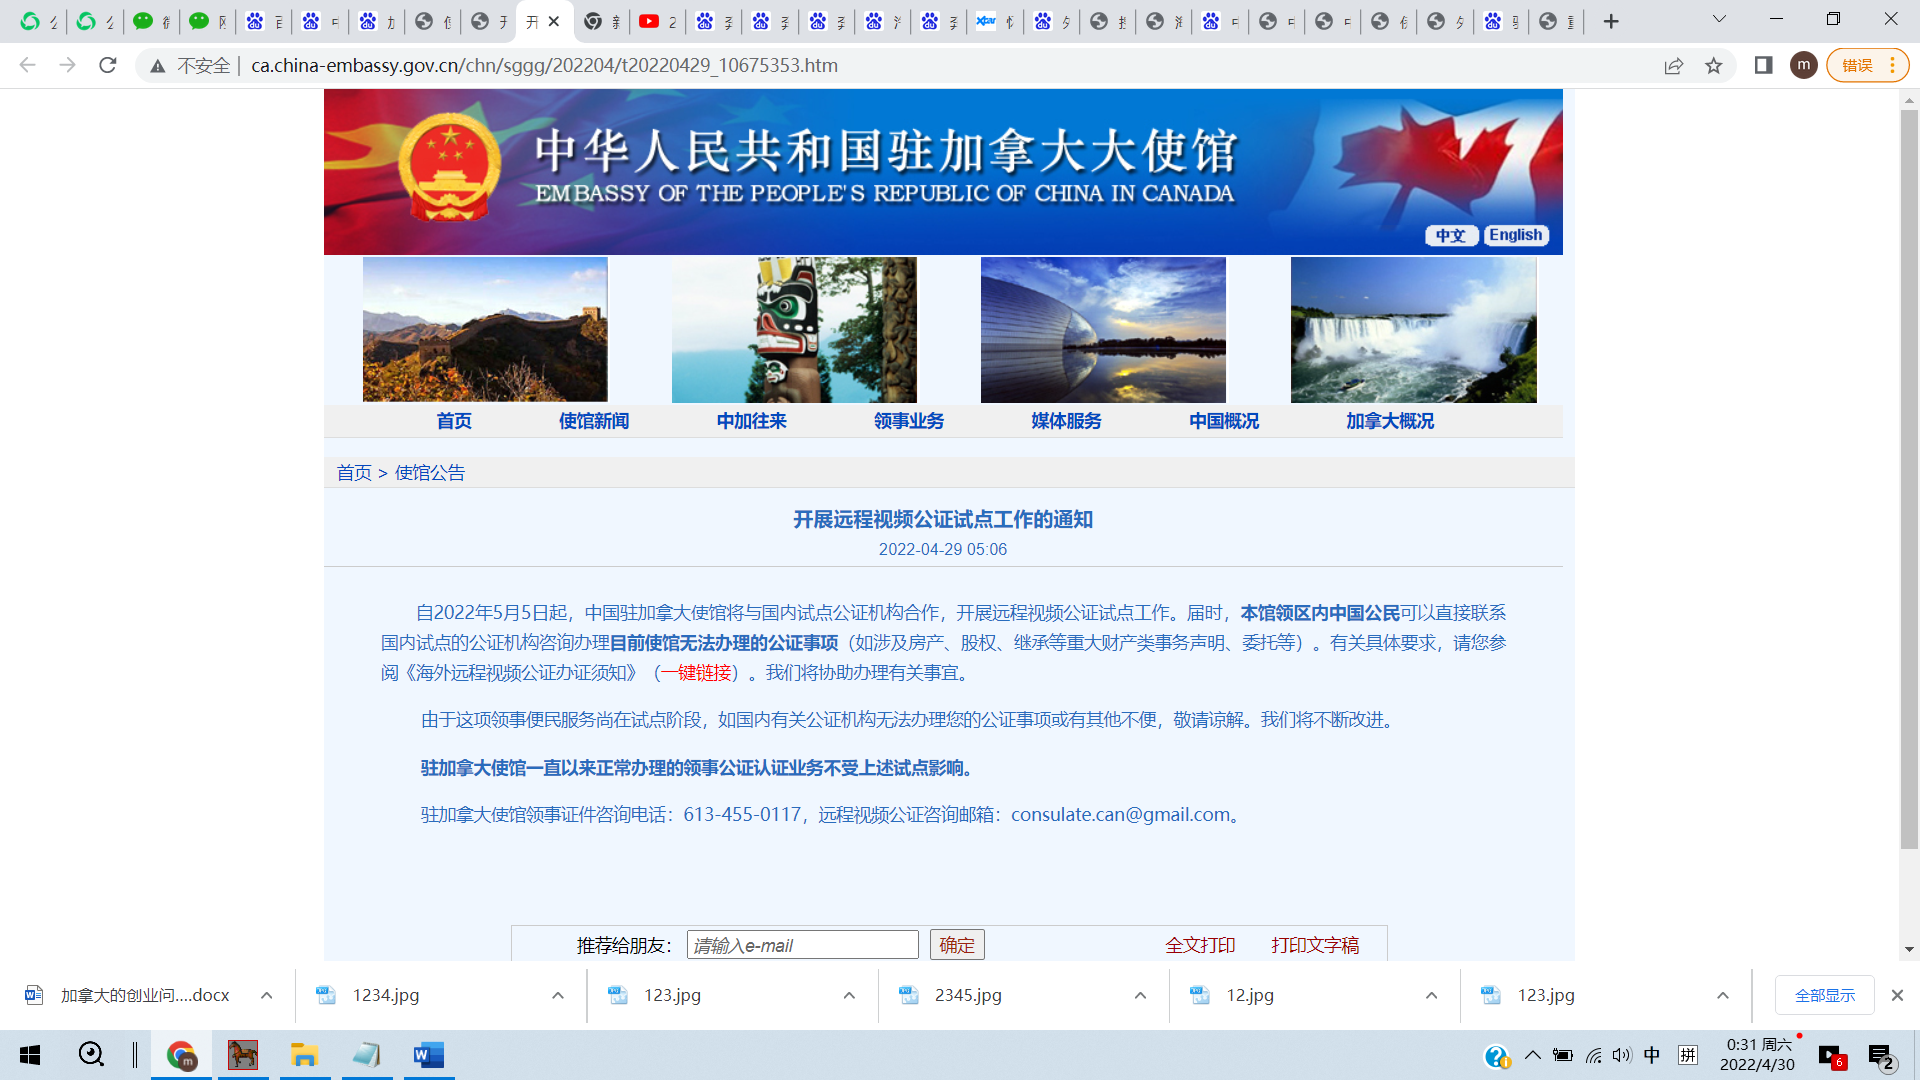
Task: Click the scrollbar down arrow
Action: coord(1909,949)
